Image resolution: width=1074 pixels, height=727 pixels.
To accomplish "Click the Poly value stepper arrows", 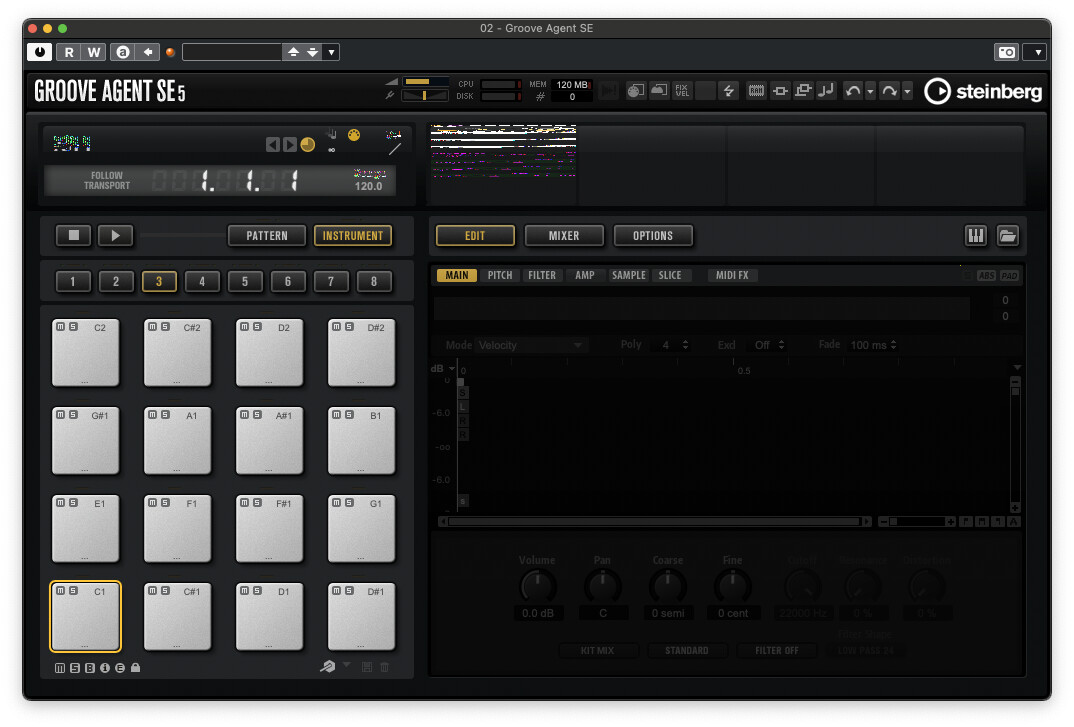I will tap(685, 345).
